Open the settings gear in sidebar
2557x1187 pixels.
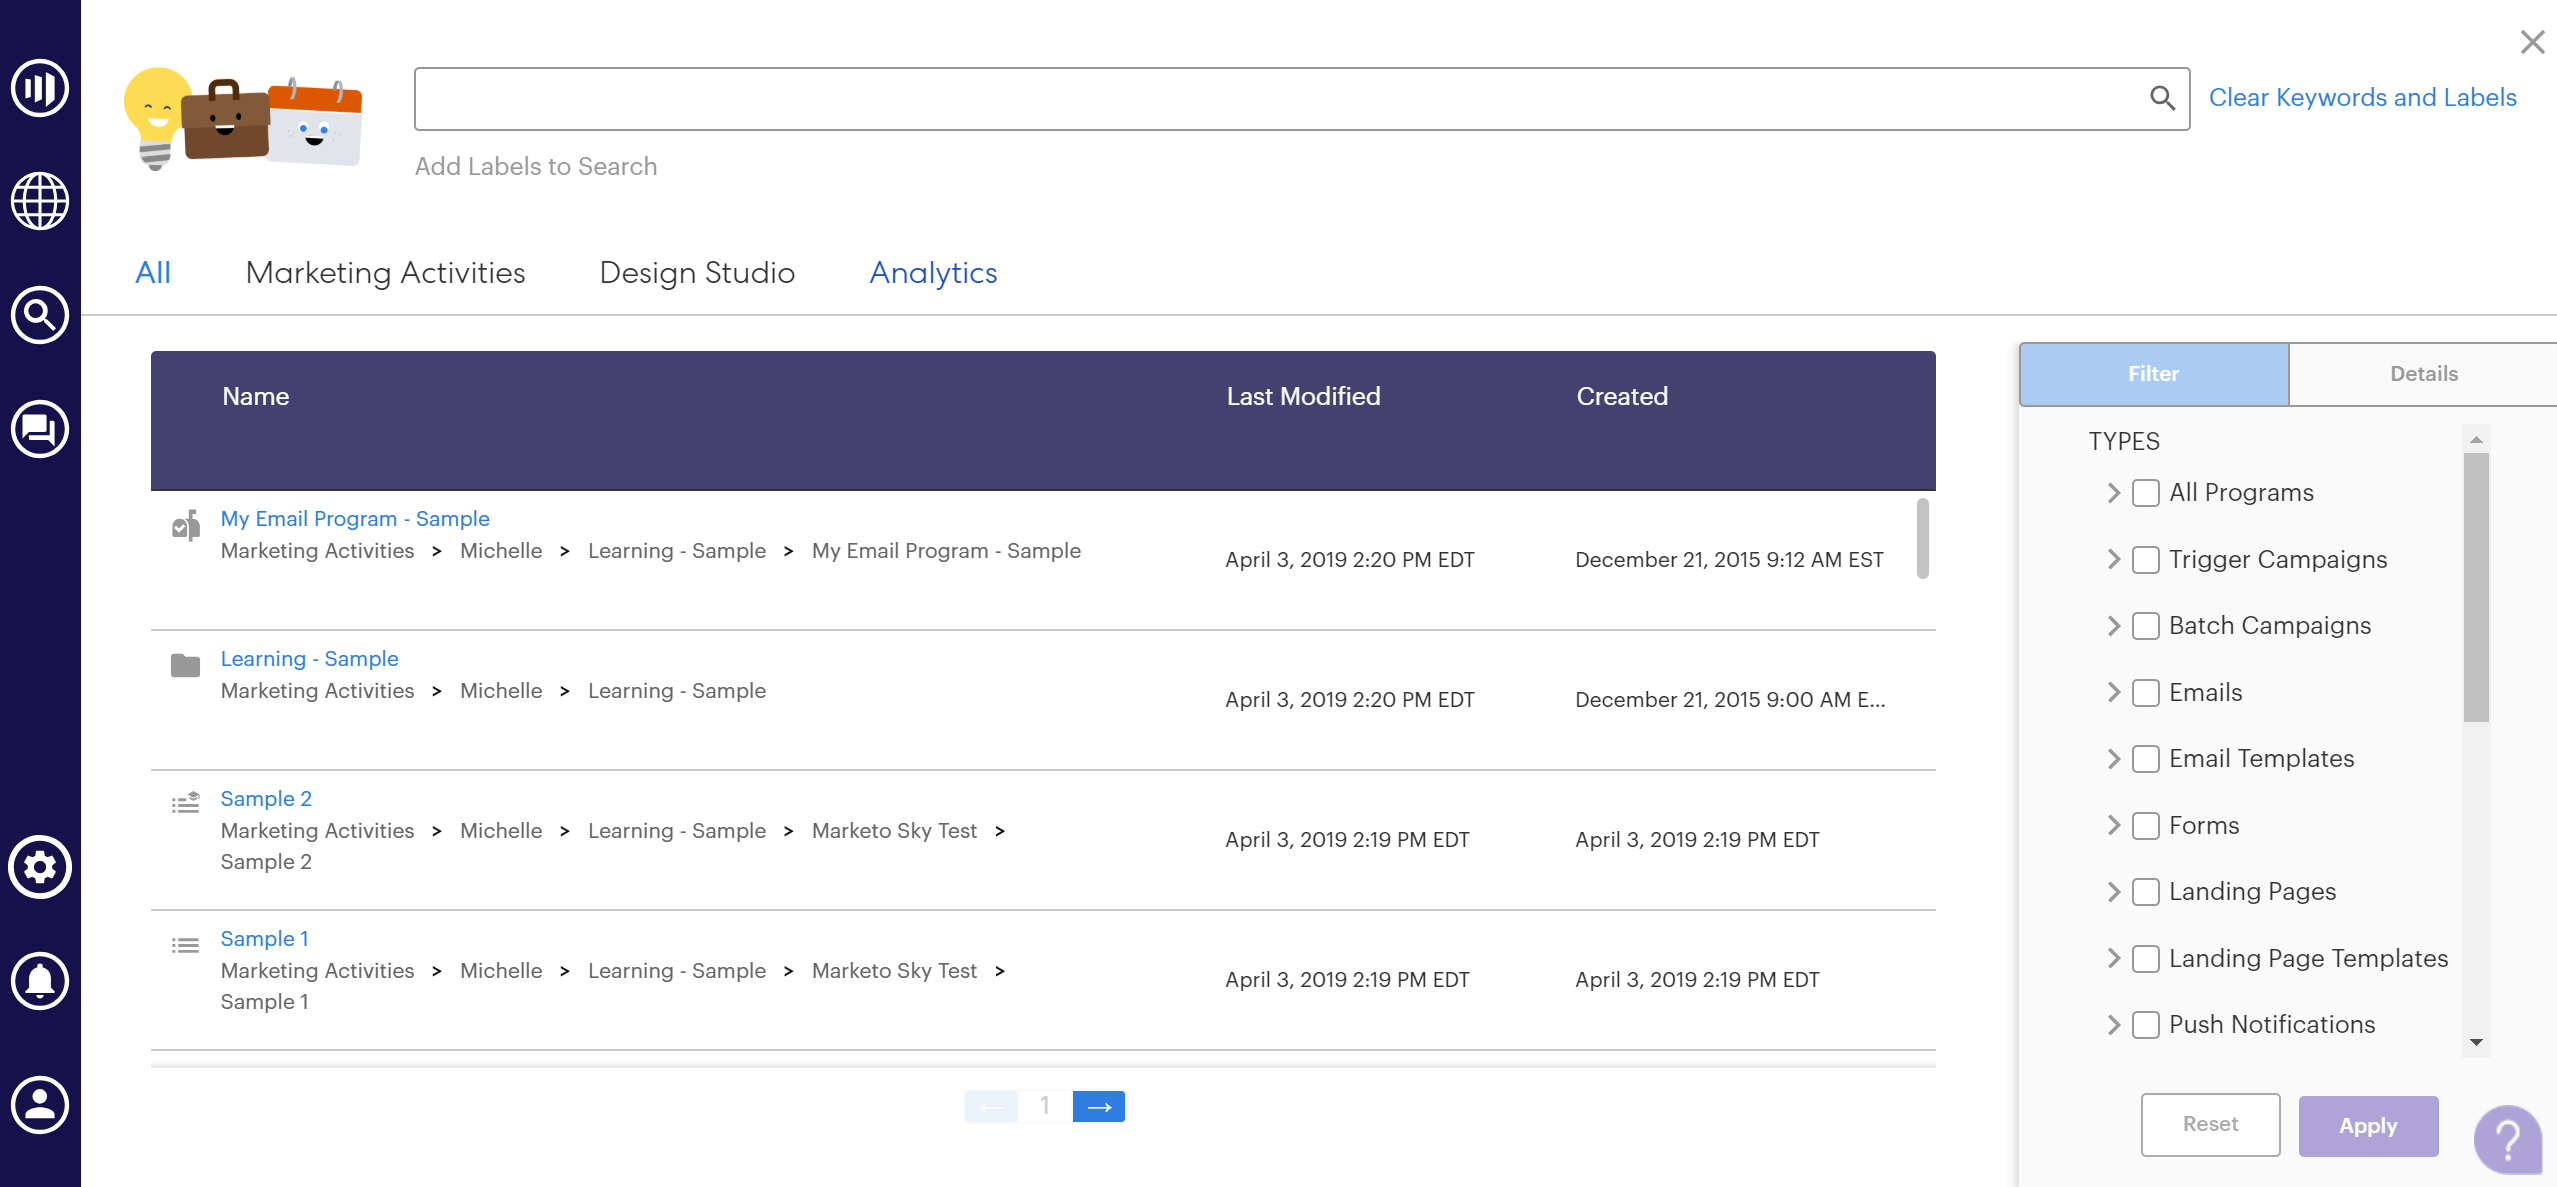tap(40, 867)
